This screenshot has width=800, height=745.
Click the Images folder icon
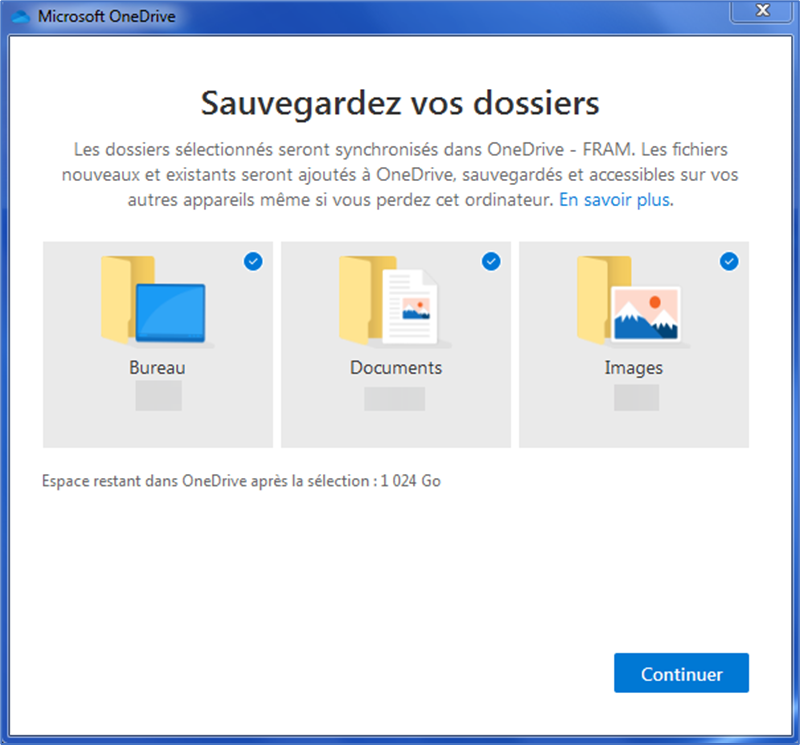click(633, 301)
